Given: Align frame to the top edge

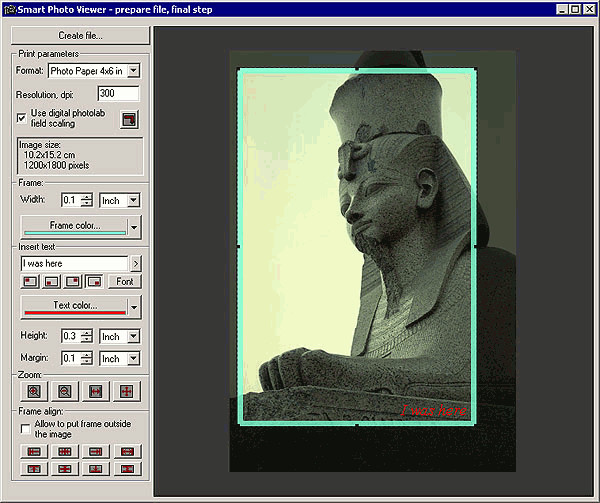Looking at the screenshot, I should pos(34,469).
